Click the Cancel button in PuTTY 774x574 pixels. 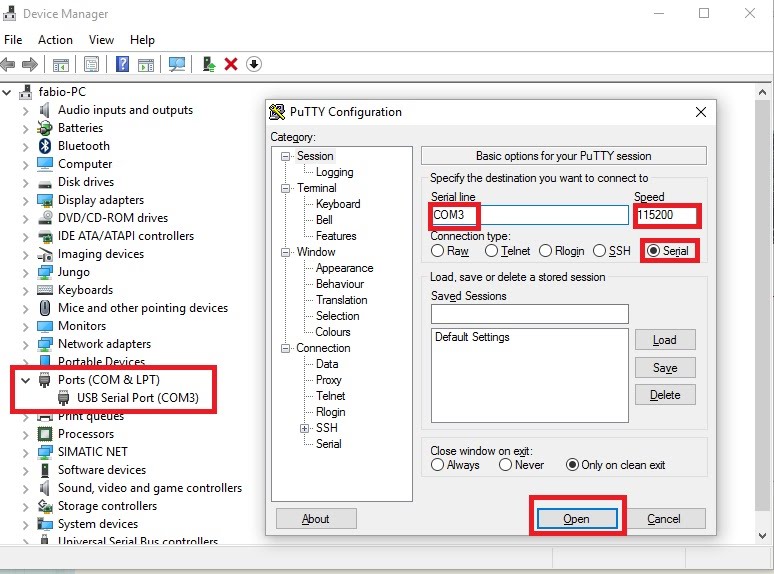click(x=663, y=519)
